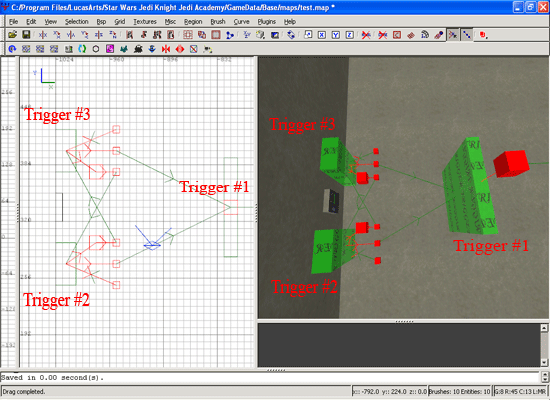Image resolution: width=550 pixels, height=400 pixels.
Task: Click the Hollow brush toolbar icon
Action: pos(216,35)
